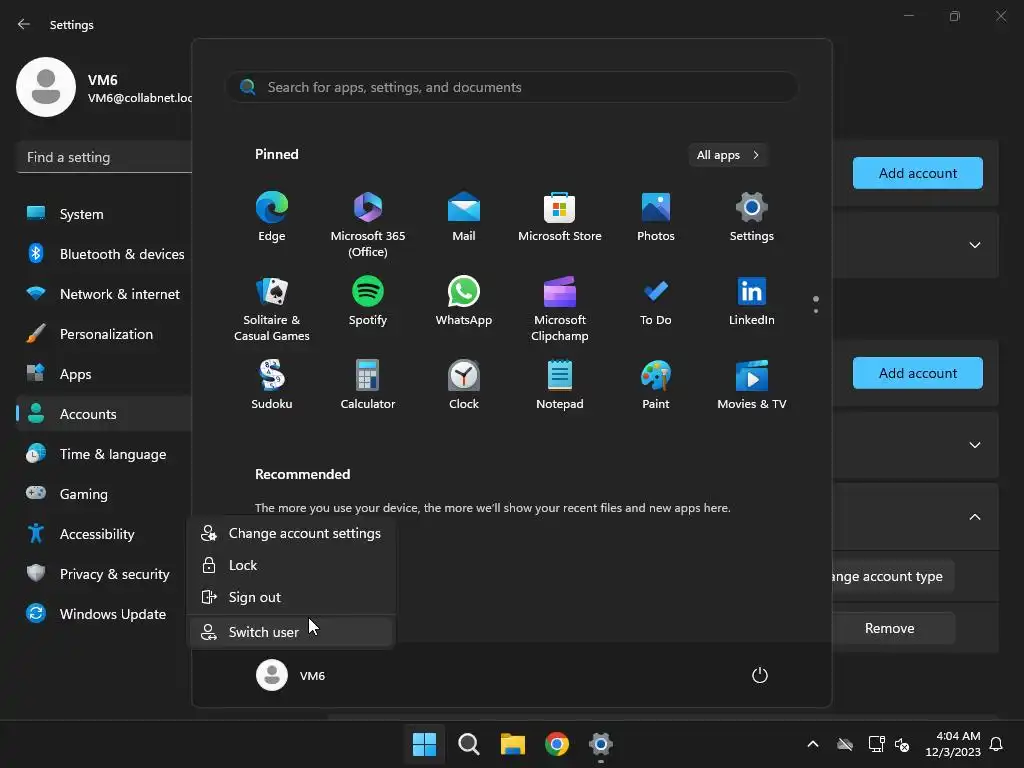Open Spotify from the Start menu

point(368,301)
